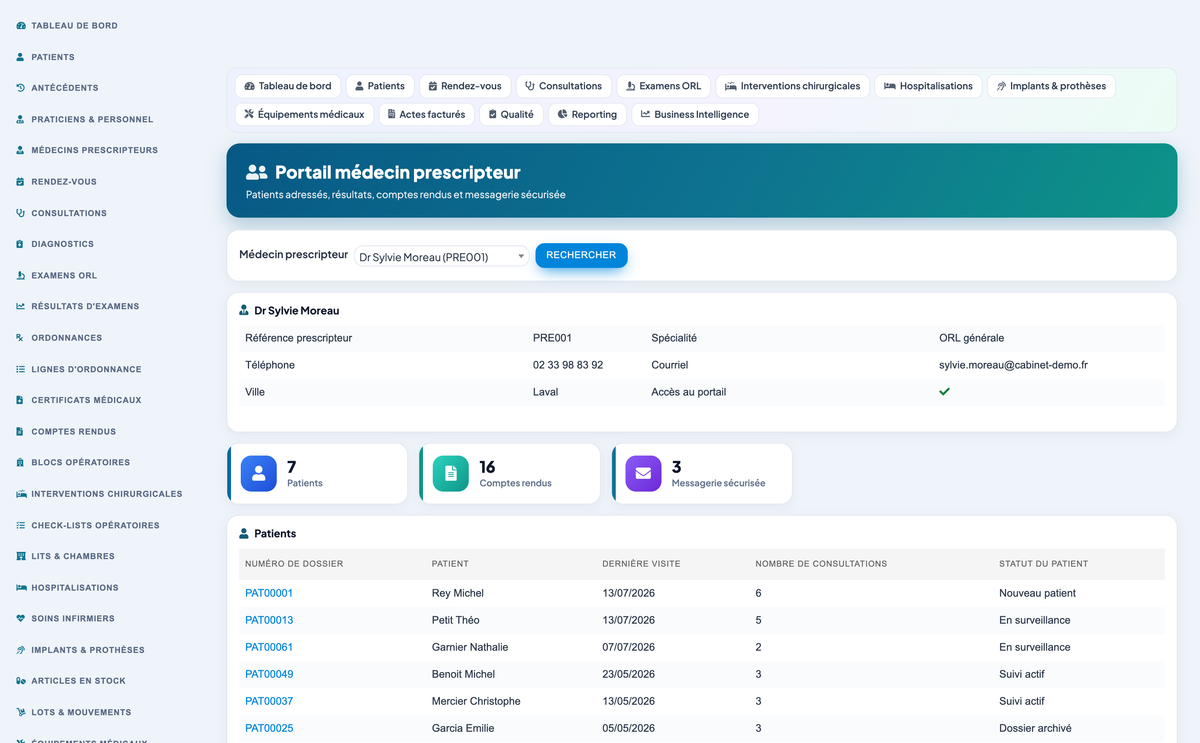
Task: Click the Rendez-vous calendar icon in sidebar
Action: (21, 182)
